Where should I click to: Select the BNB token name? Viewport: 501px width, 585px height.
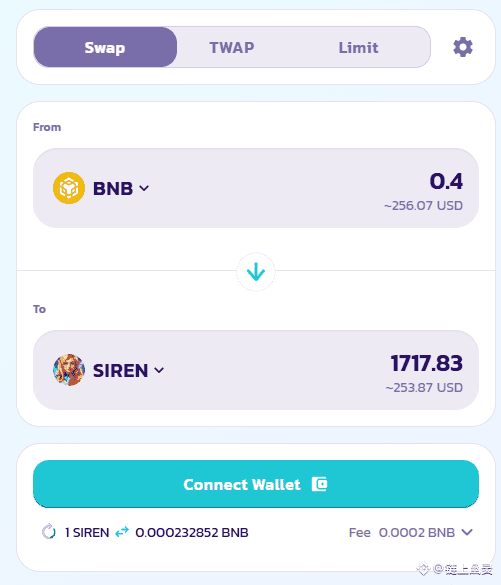113,188
